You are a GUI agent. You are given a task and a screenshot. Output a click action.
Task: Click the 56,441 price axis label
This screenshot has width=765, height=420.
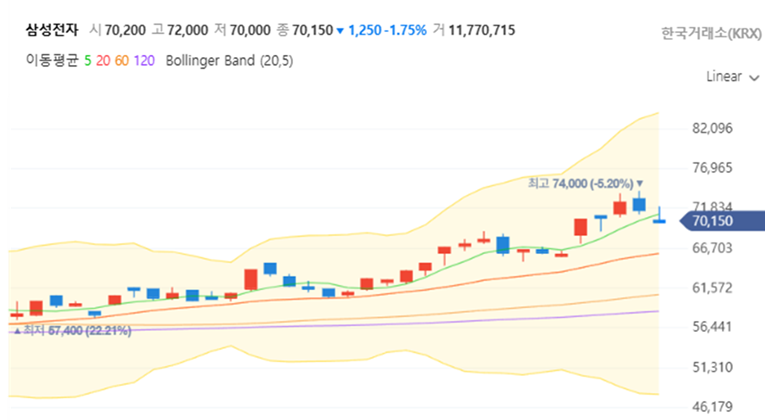(712, 327)
